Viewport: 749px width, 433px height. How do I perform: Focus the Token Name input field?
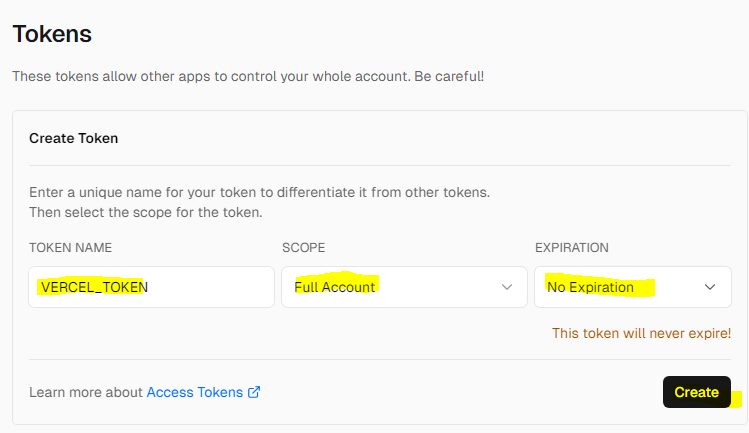pyautogui.click(x=151, y=287)
